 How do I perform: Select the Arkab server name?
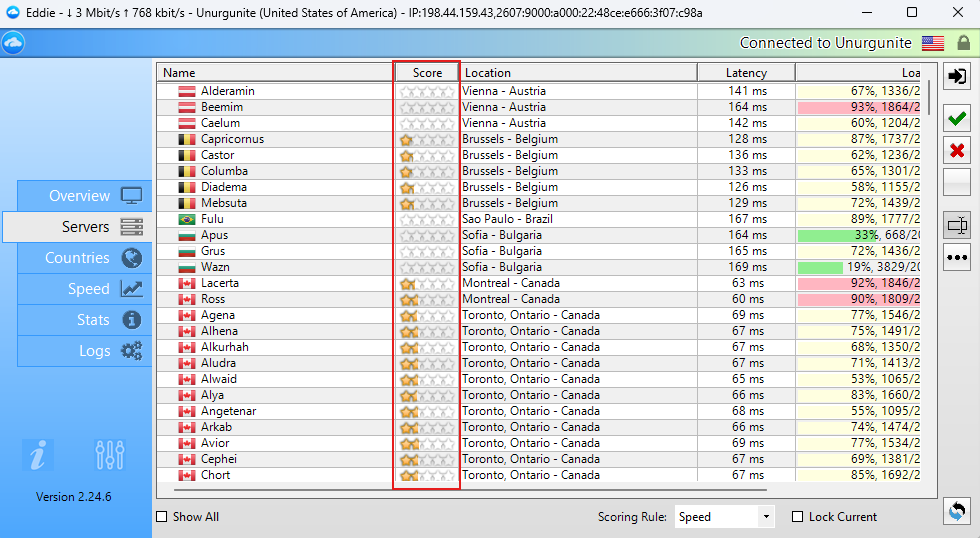tap(216, 427)
